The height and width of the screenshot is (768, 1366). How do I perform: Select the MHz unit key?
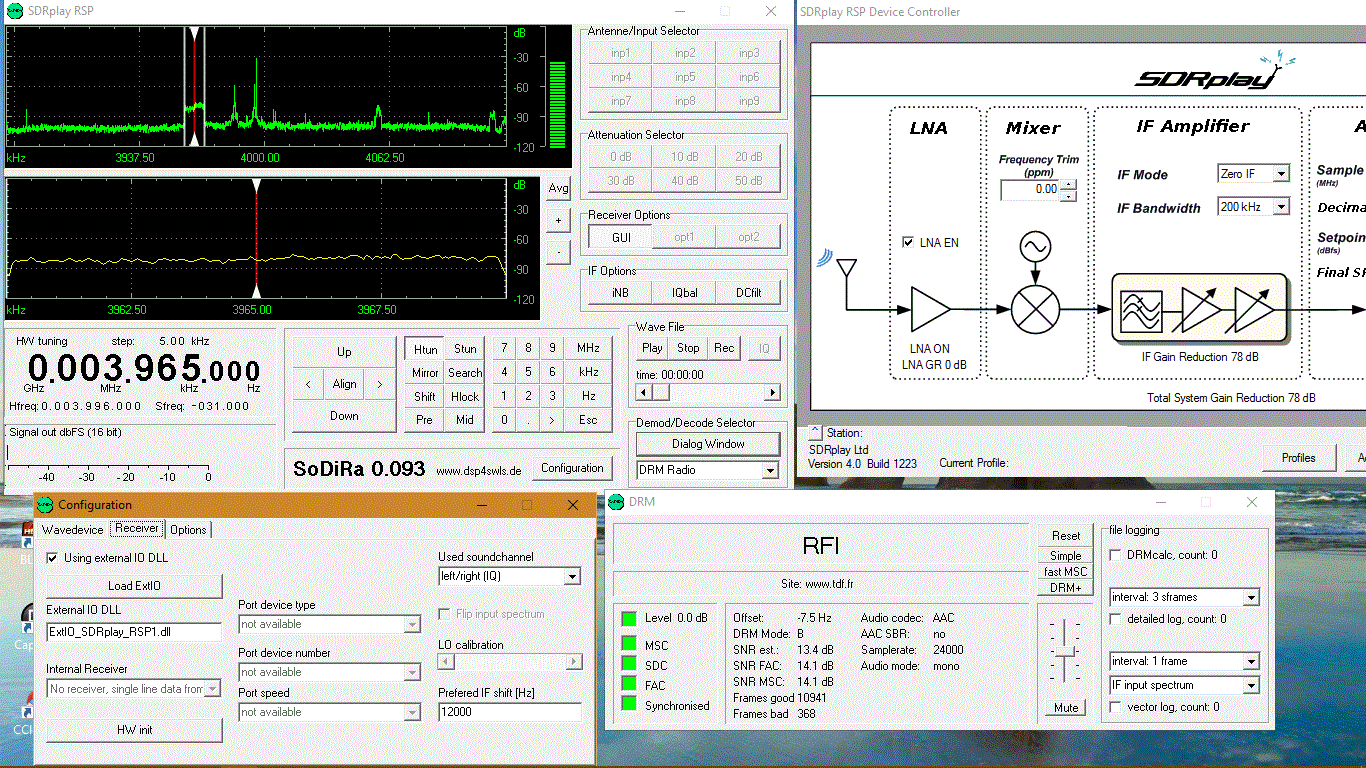[x=588, y=348]
